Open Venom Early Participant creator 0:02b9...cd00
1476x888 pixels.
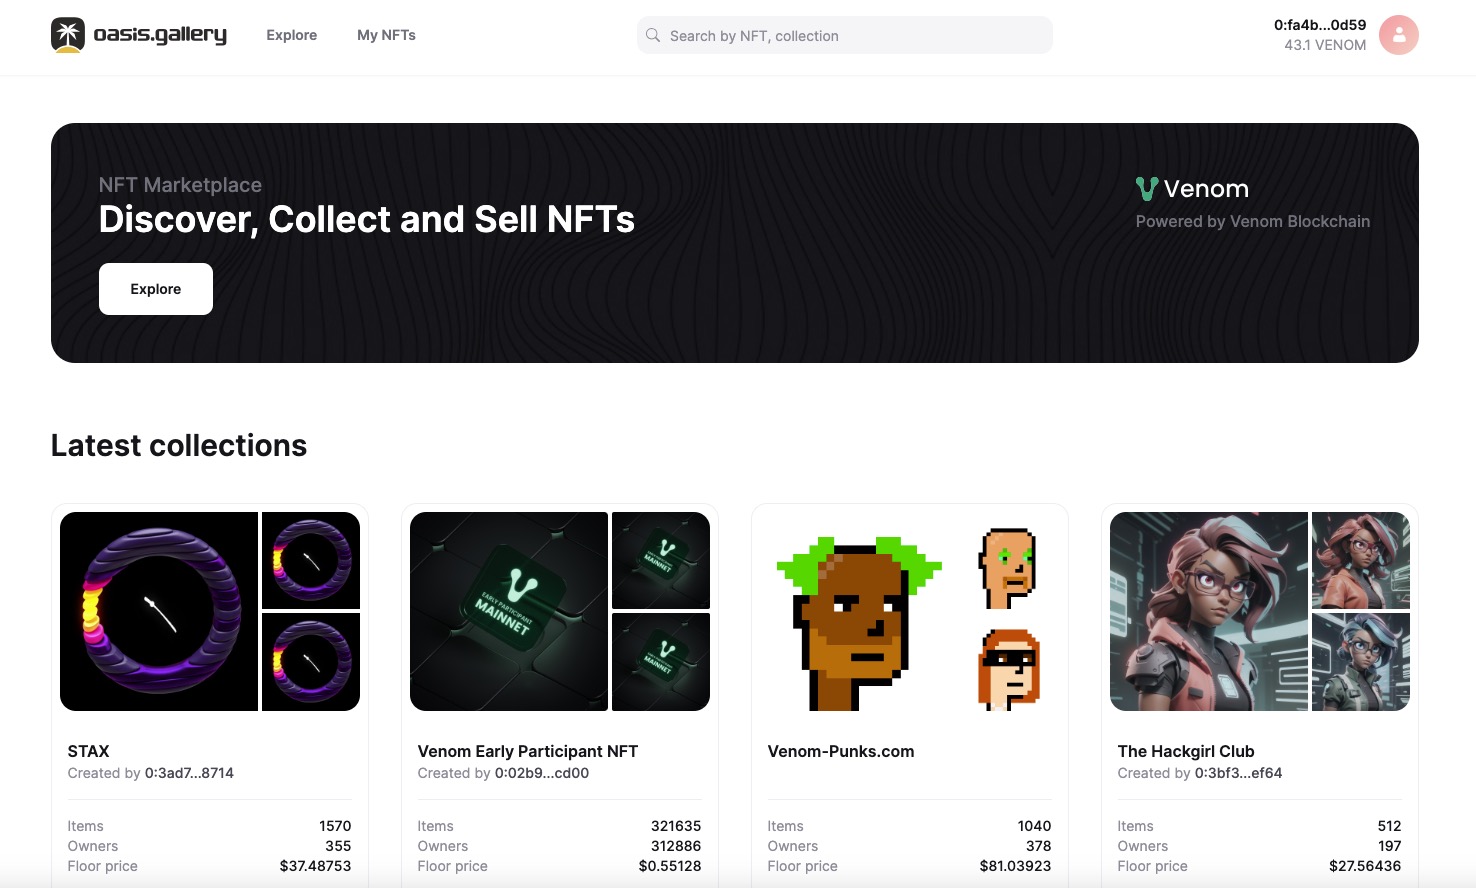point(541,773)
